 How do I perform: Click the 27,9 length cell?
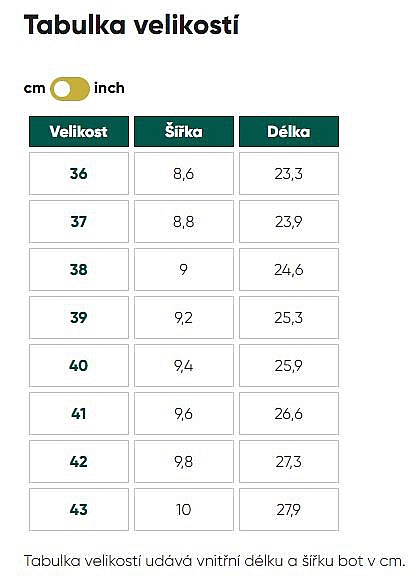point(289,510)
